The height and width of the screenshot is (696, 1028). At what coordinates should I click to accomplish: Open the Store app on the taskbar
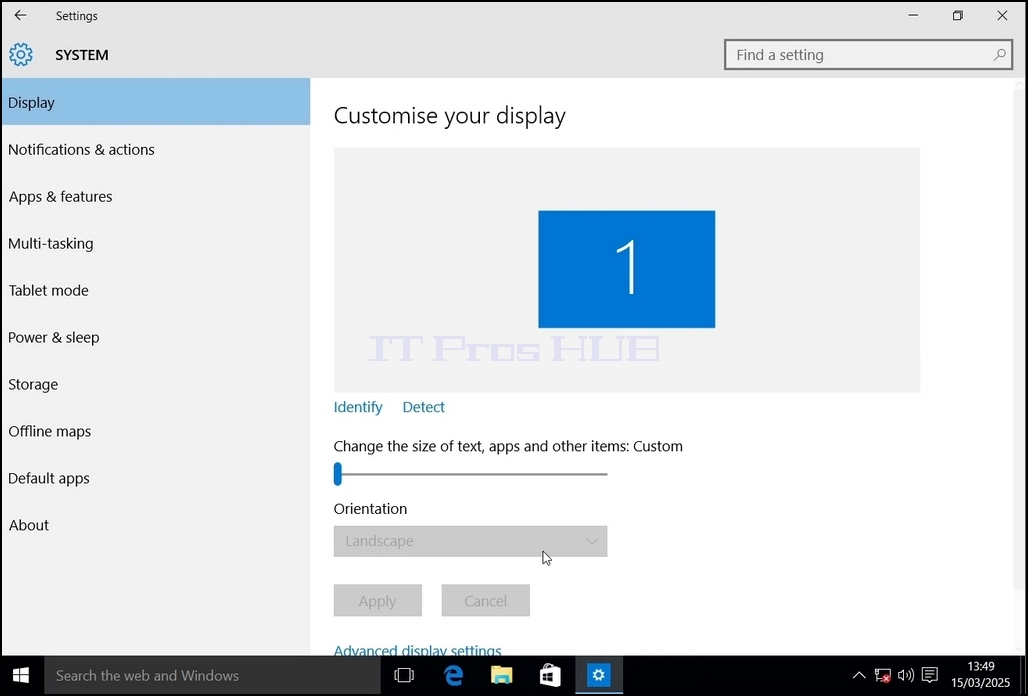pyautogui.click(x=550, y=675)
